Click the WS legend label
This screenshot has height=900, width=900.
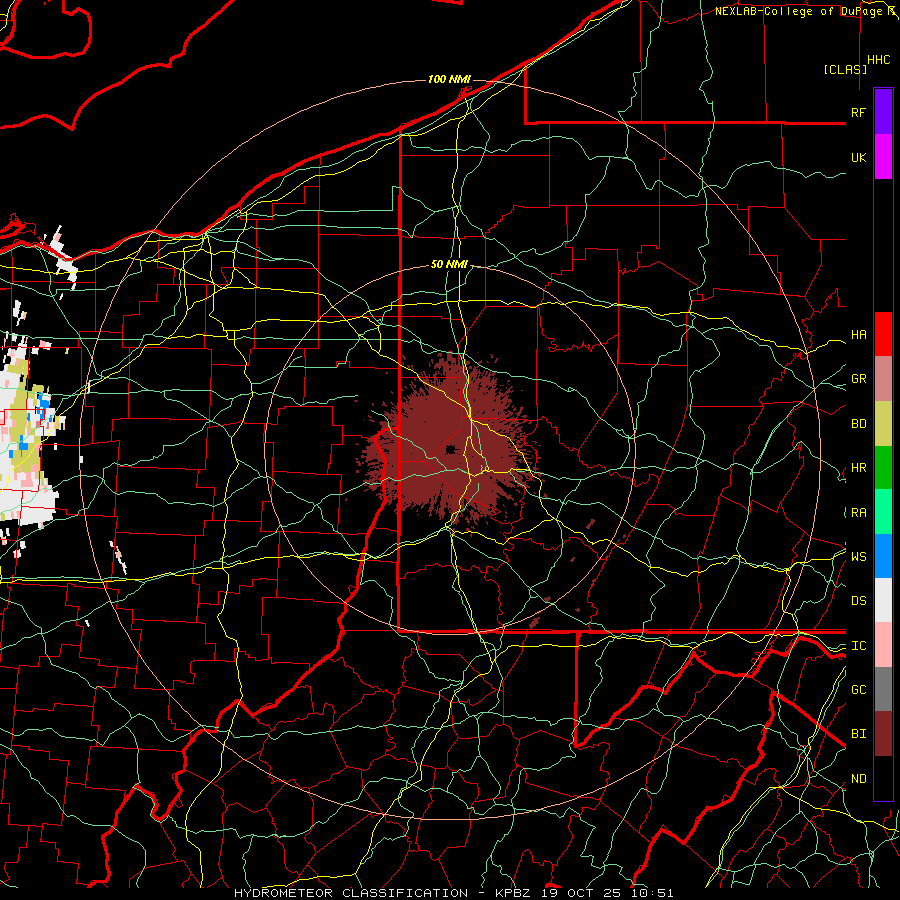(858, 557)
